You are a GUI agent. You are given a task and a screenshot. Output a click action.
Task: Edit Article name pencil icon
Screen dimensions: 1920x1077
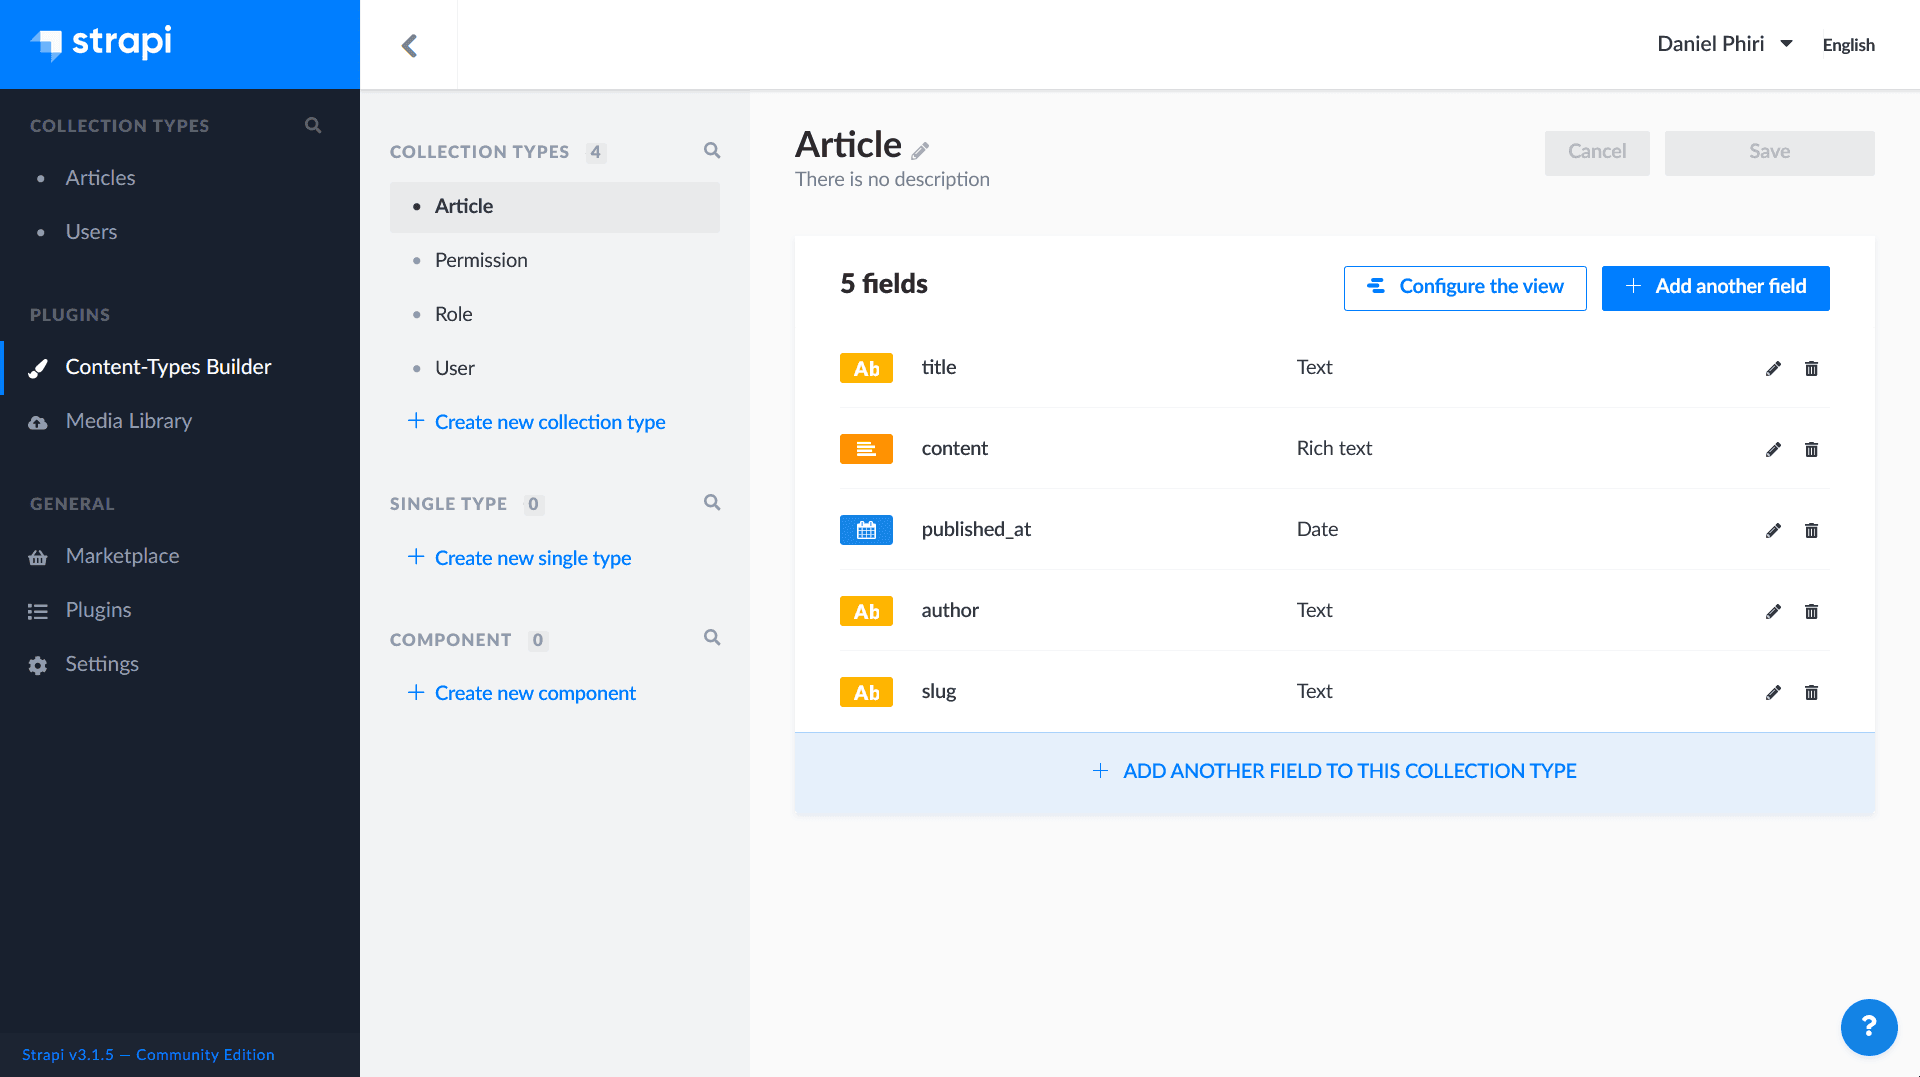[920, 150]
